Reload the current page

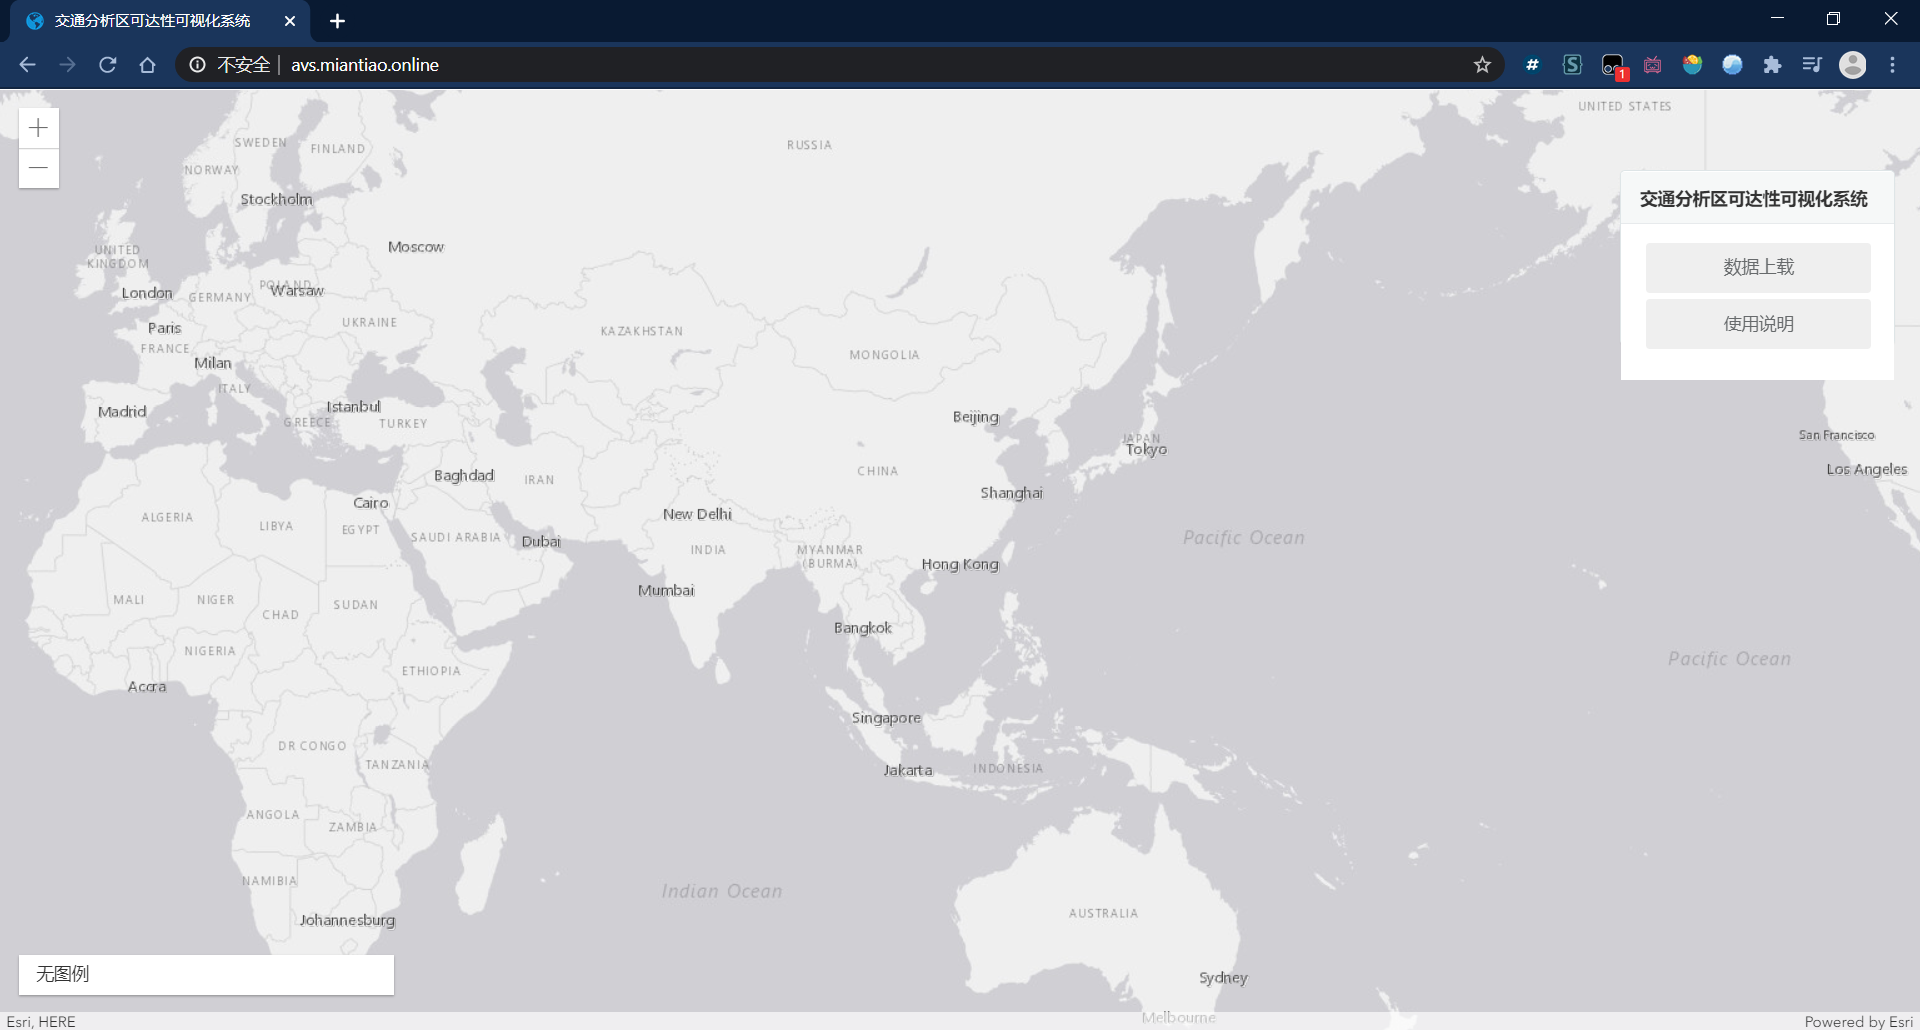point(107,65)
